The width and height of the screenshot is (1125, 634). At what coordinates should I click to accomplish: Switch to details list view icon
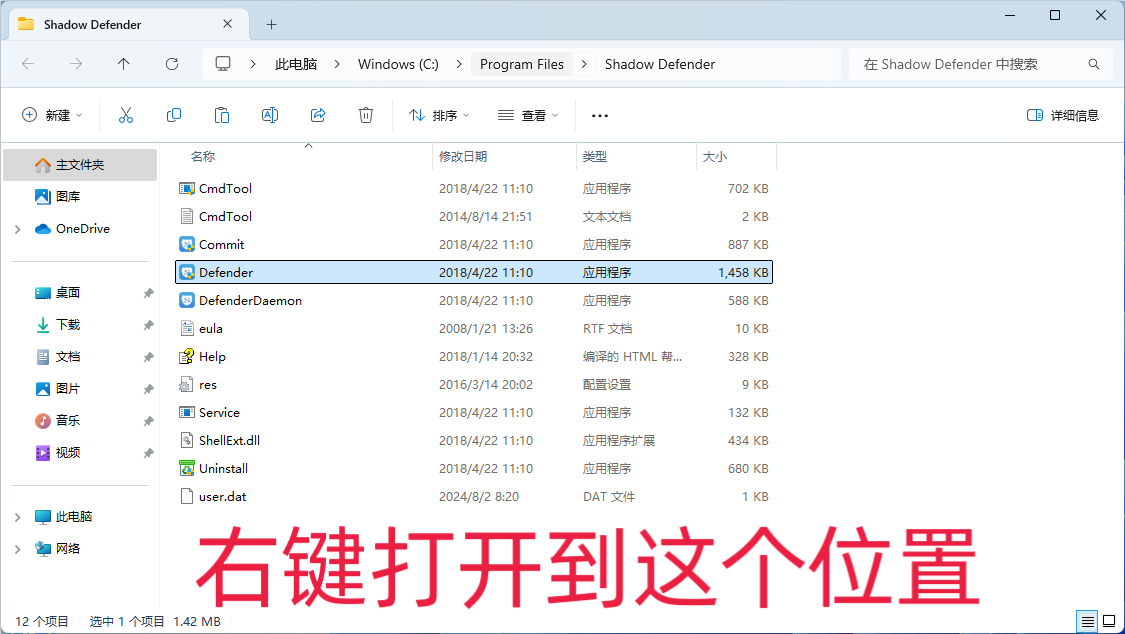1087,621
